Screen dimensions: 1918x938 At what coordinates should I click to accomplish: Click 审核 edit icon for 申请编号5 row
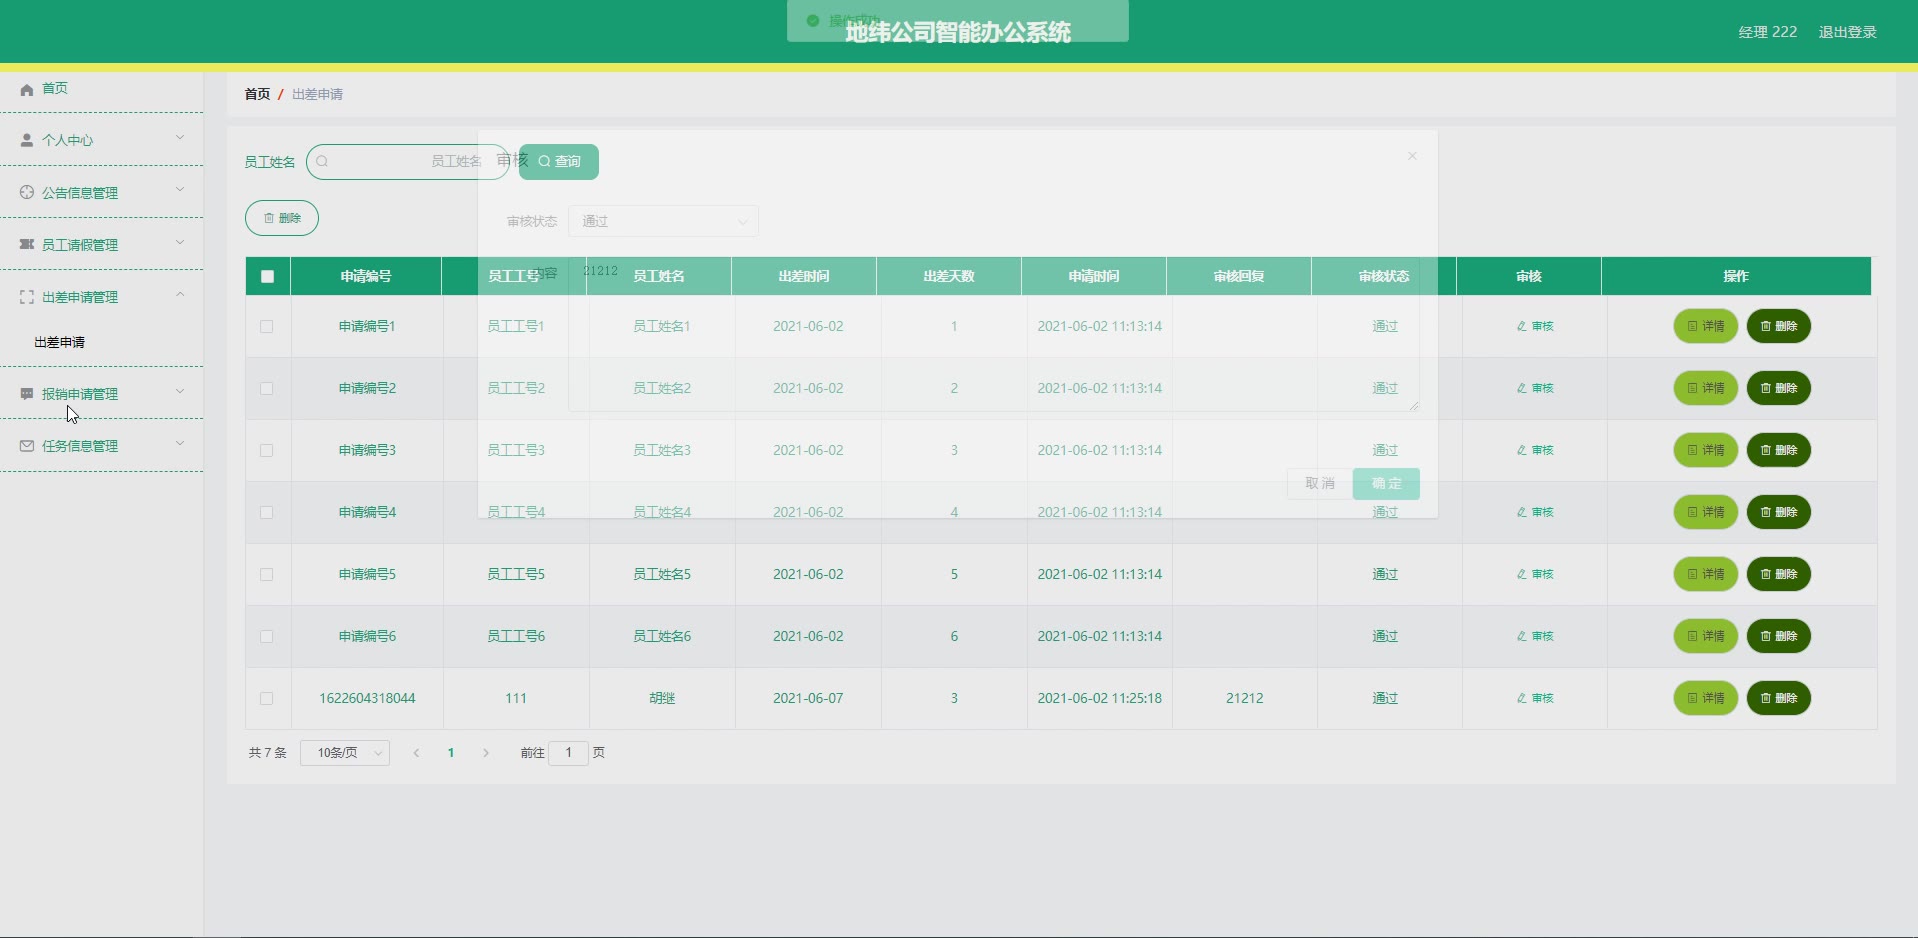pyautogui.click(x=1521, y=574)
